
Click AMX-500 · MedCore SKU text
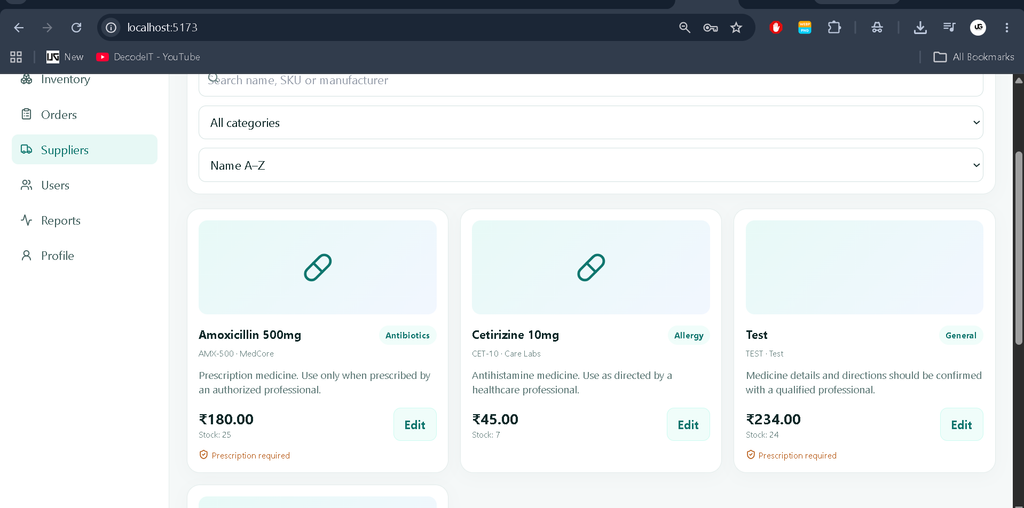tap(236, 354)
